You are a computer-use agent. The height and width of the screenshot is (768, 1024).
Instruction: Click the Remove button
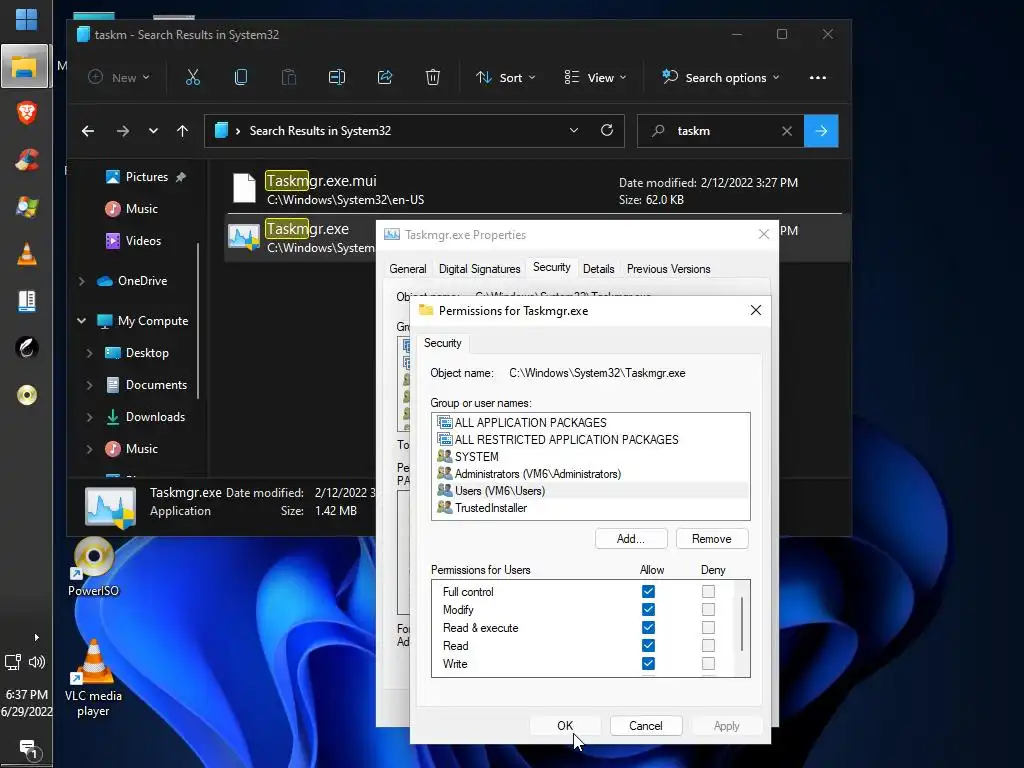712,539
